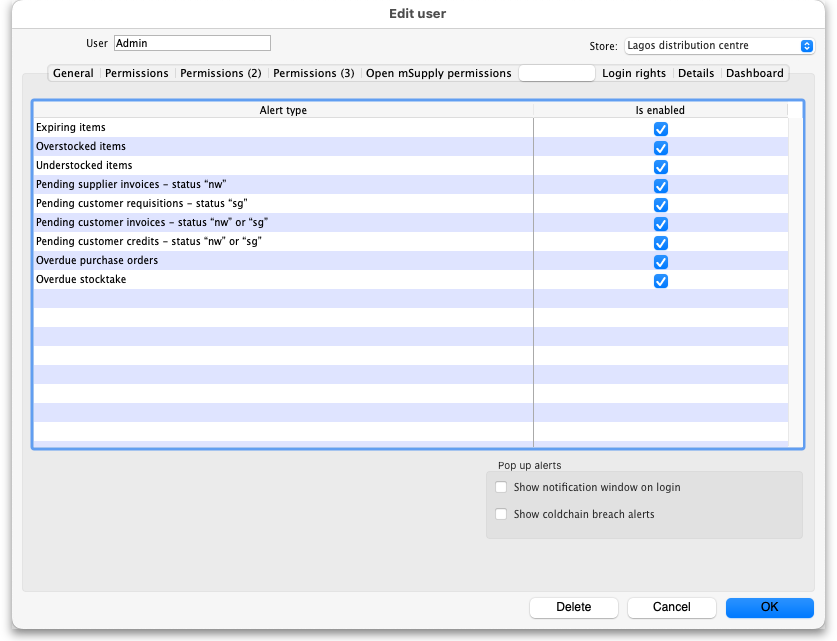Open the Store dropdown menu
The width and height of the screenshot is (837, 641).
point(719,46)
